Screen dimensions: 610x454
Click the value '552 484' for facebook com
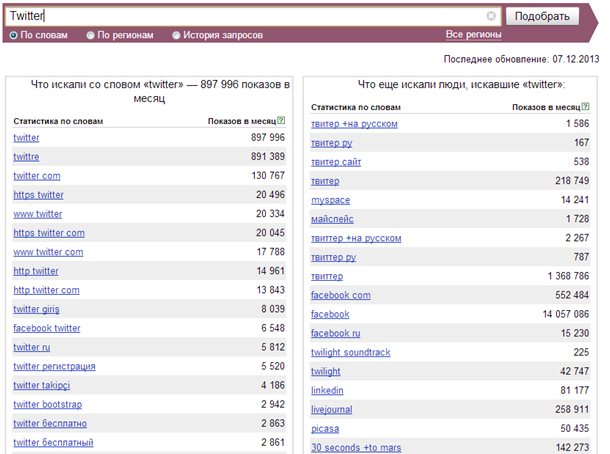(572, 295)
